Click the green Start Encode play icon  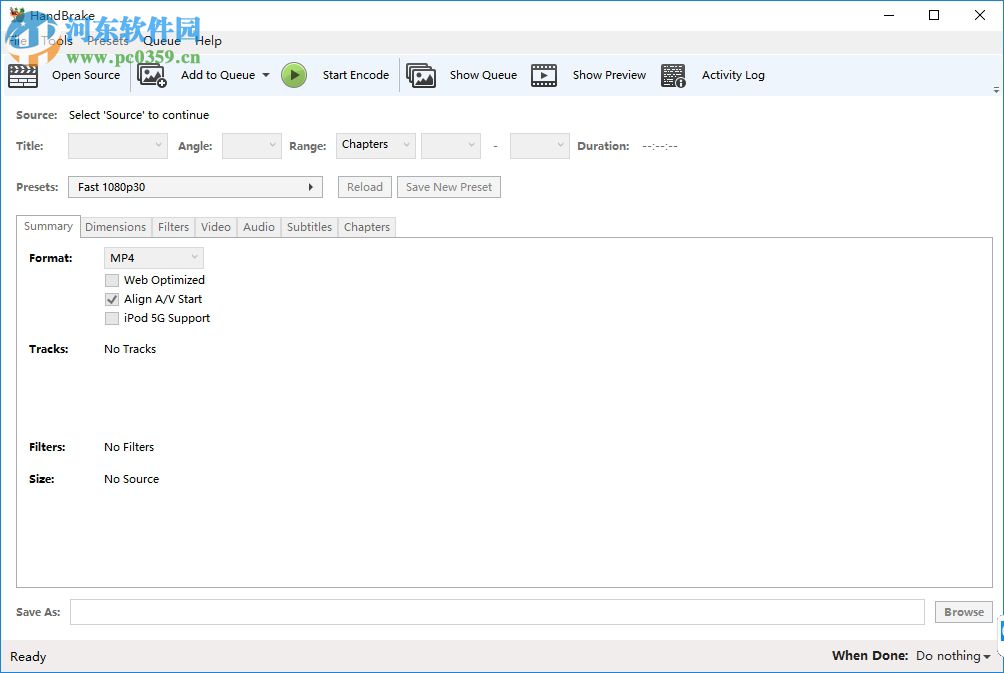[294, 75]
